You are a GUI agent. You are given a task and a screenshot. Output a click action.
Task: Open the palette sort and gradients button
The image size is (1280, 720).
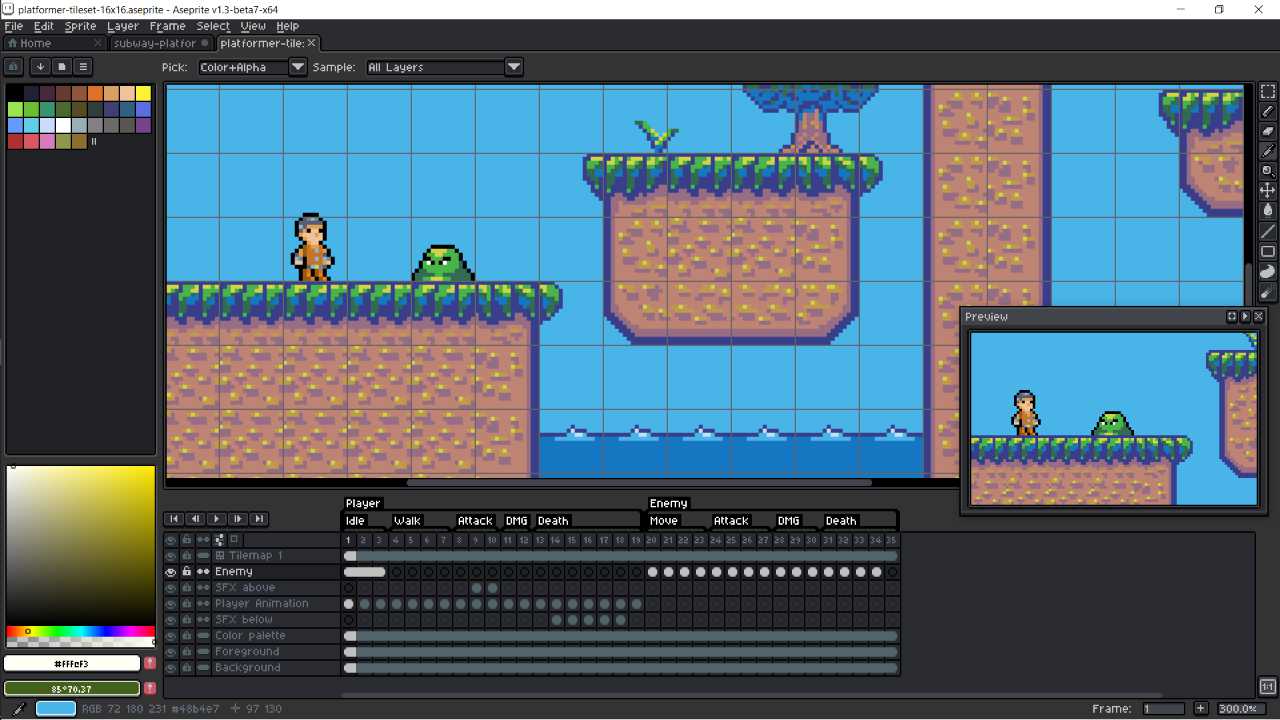pos(40,67)
